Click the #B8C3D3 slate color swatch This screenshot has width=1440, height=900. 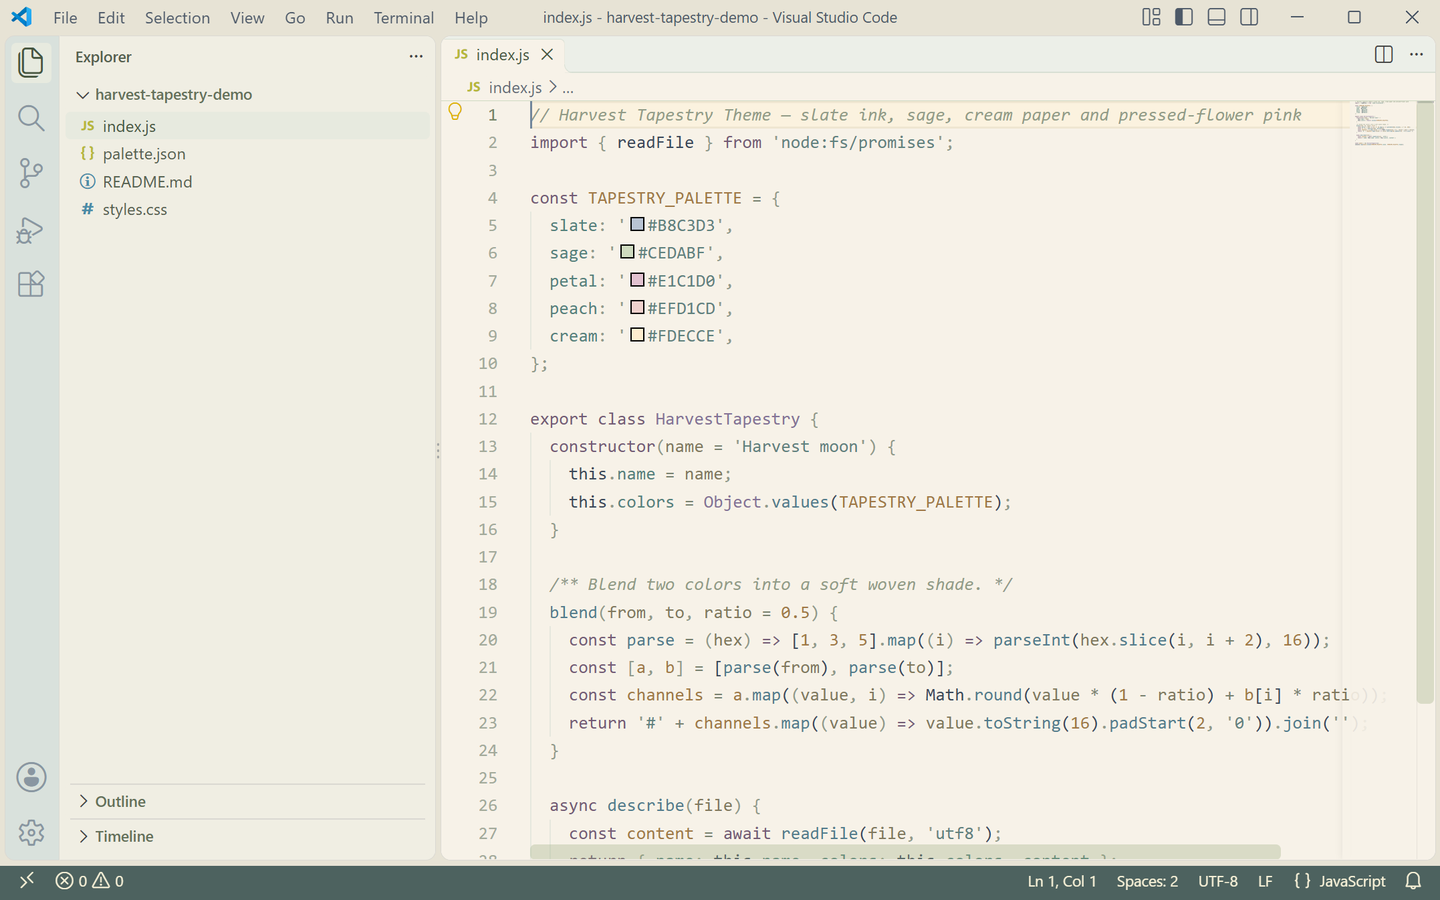tap(637, 224)
